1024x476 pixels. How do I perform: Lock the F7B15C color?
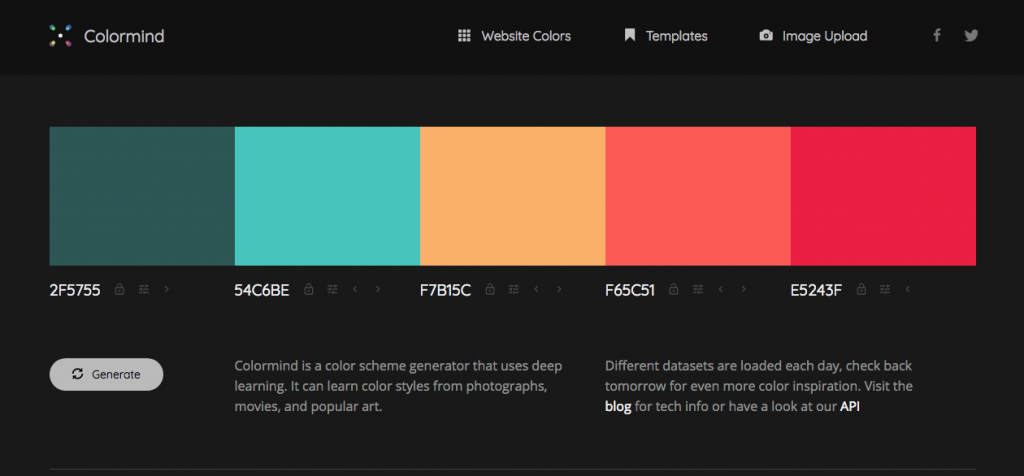click(490, 289)
